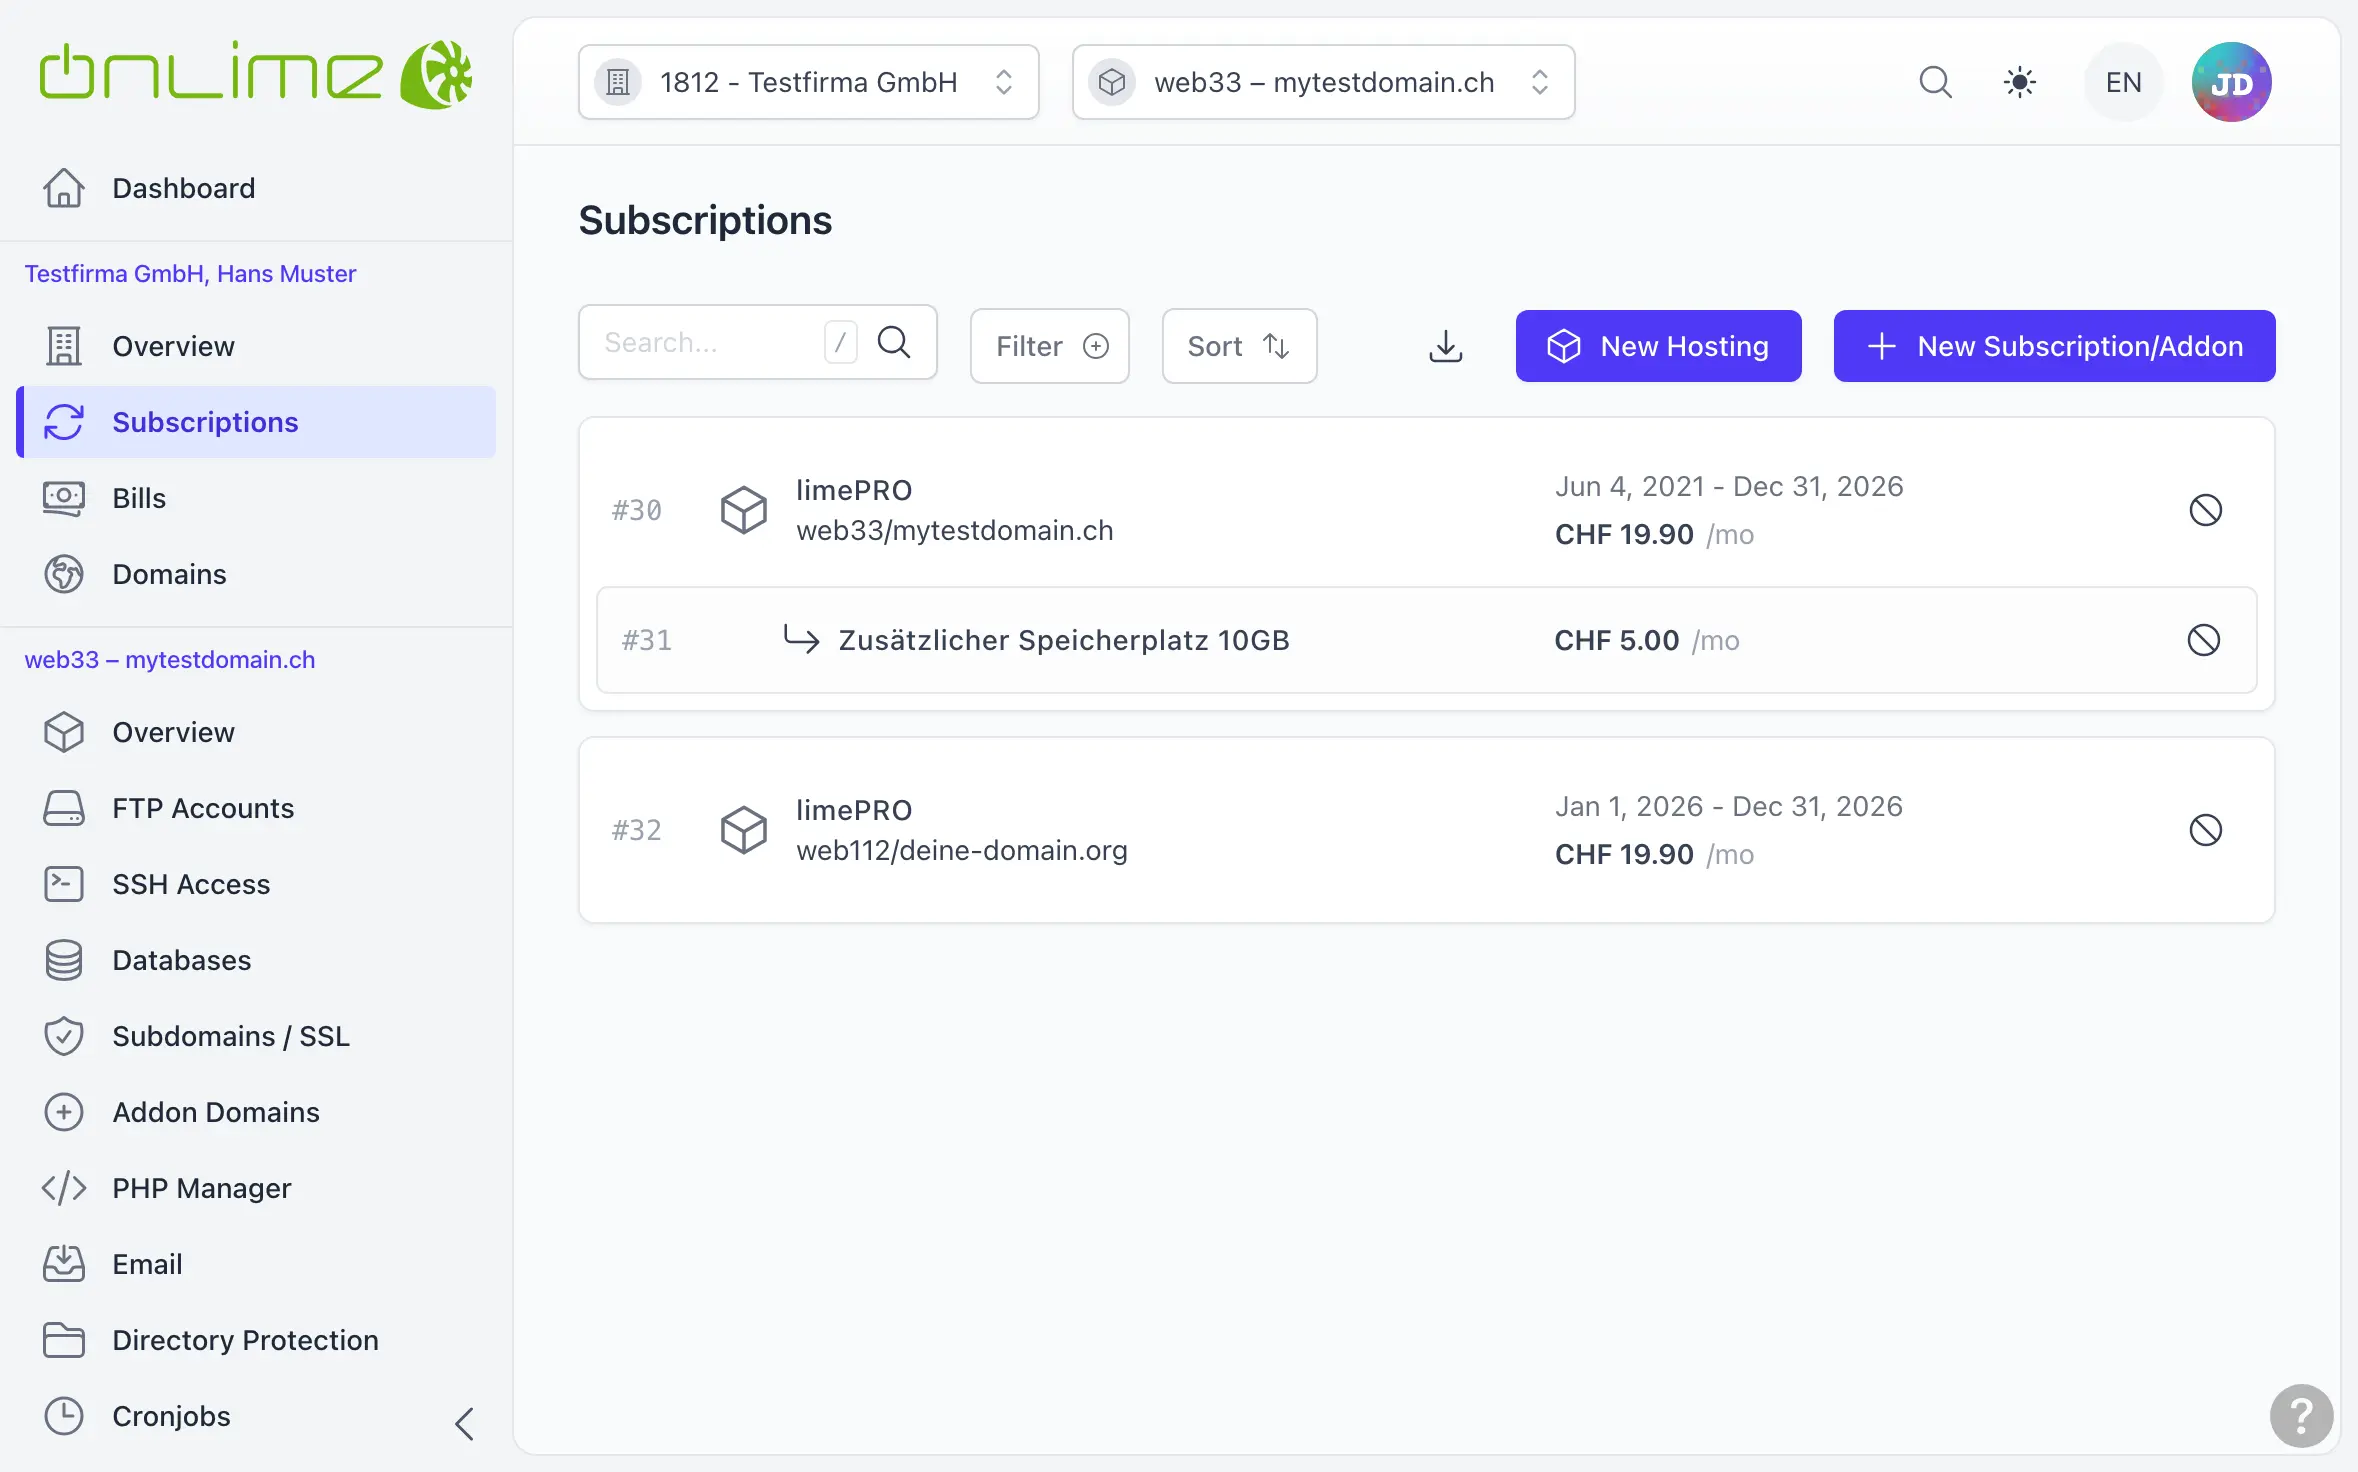Click the web33 – mytestdomain.ch sidebar heading
Viewport: 2358px width, 1472px height.
pos(170,660)
